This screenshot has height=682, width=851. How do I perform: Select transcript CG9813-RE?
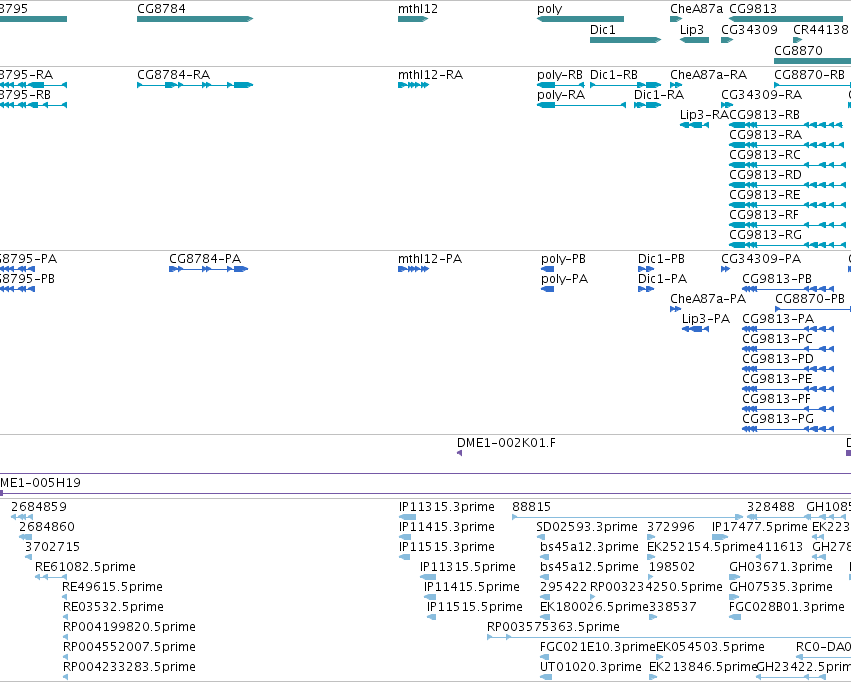[x=788, y=205]
